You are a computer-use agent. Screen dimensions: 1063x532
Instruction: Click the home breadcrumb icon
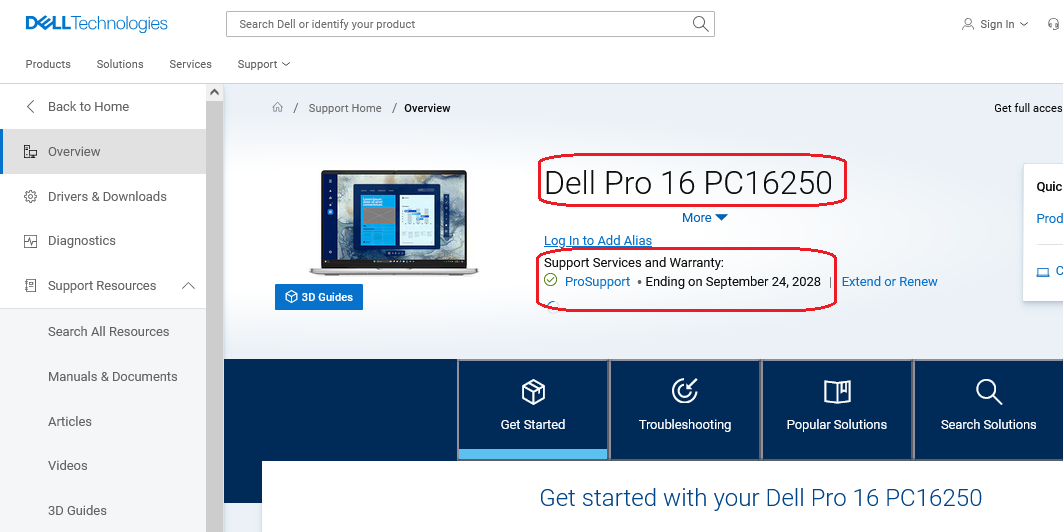coord(277,107)
